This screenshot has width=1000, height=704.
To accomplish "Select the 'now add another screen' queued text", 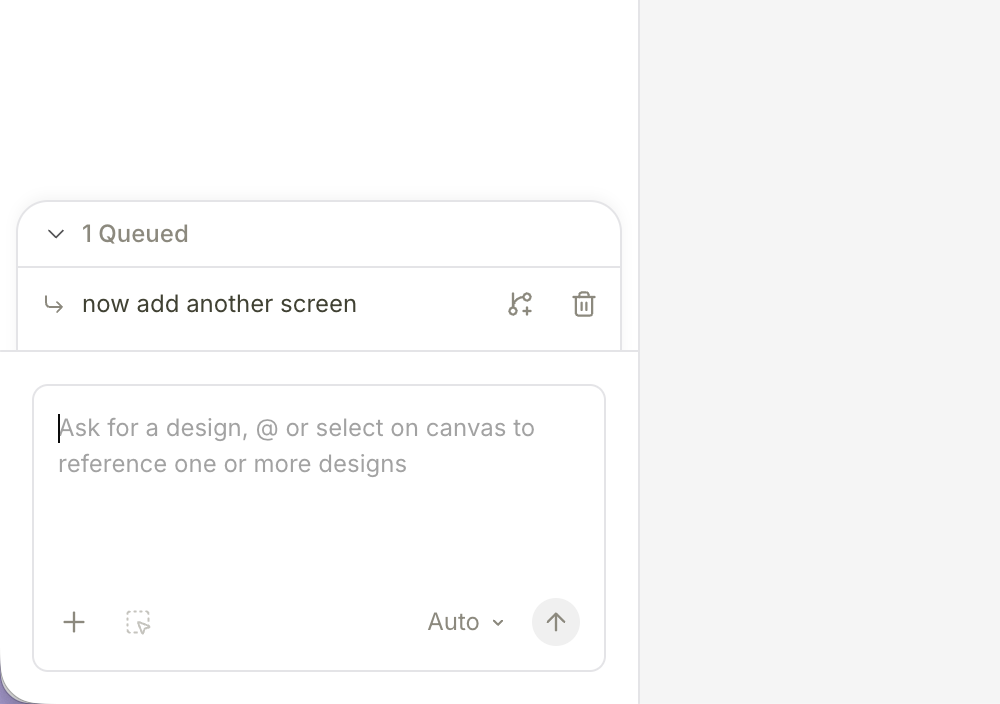I will [x=219, y=304].
